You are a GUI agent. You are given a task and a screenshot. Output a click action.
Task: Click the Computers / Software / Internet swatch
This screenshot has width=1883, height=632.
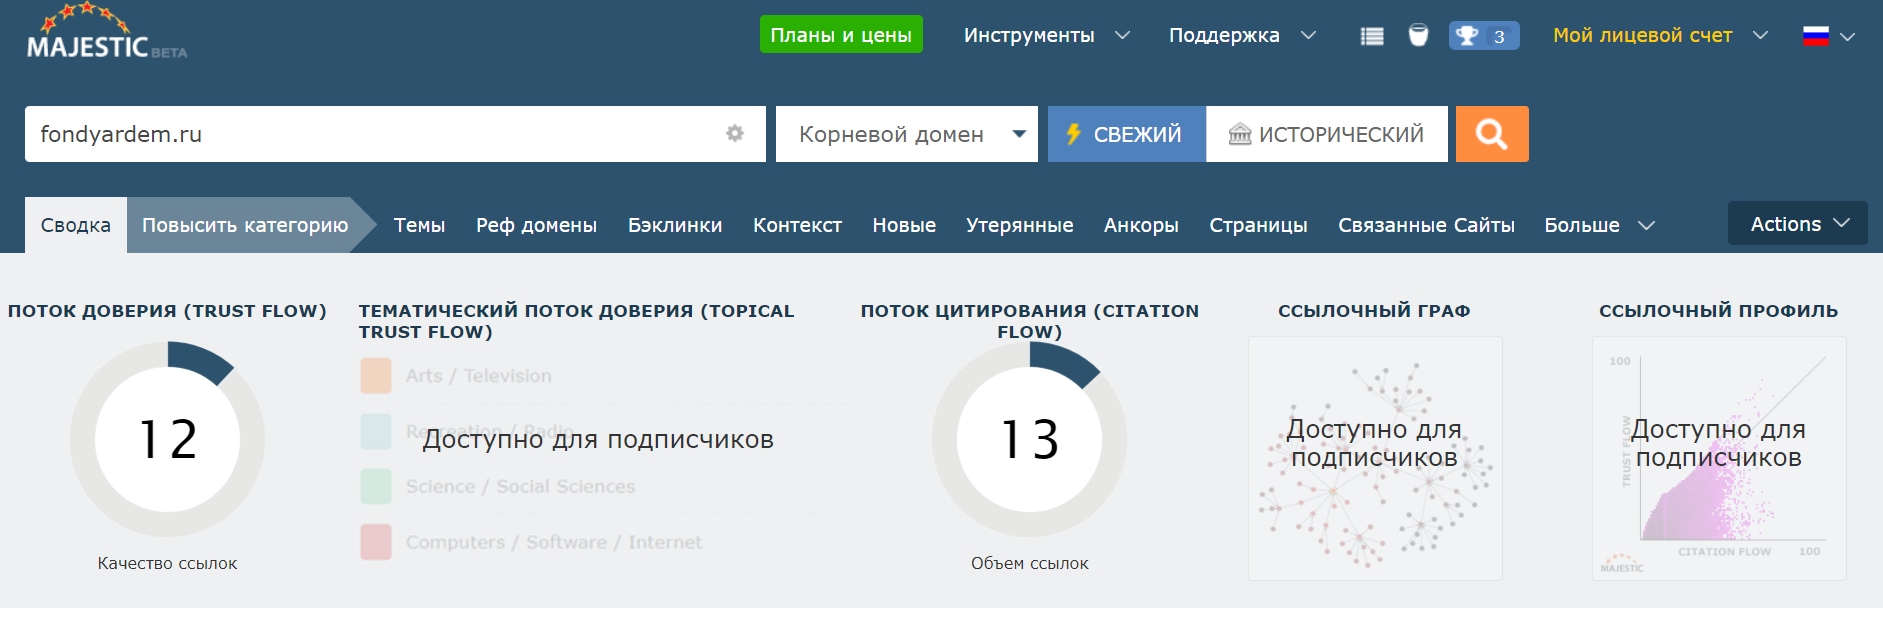pos(376,542)
